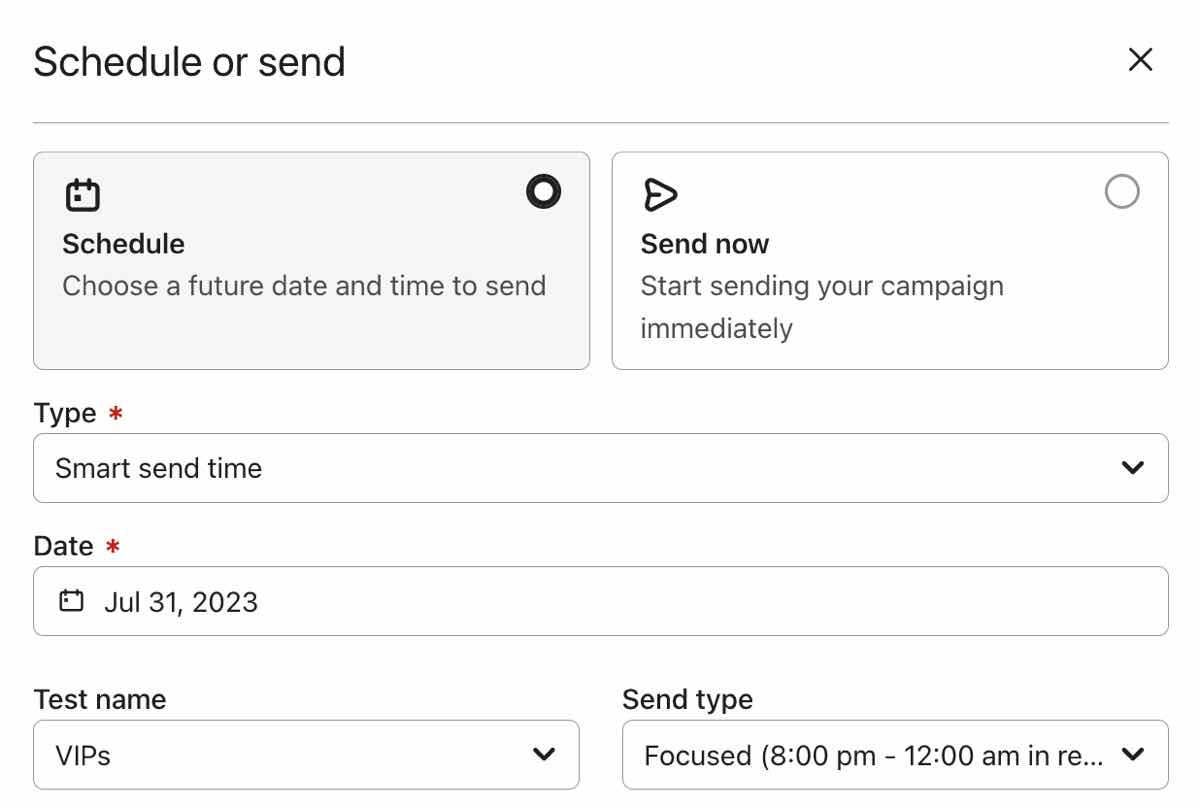Click the calendar icon inside the Date field

tap(71, 600)
